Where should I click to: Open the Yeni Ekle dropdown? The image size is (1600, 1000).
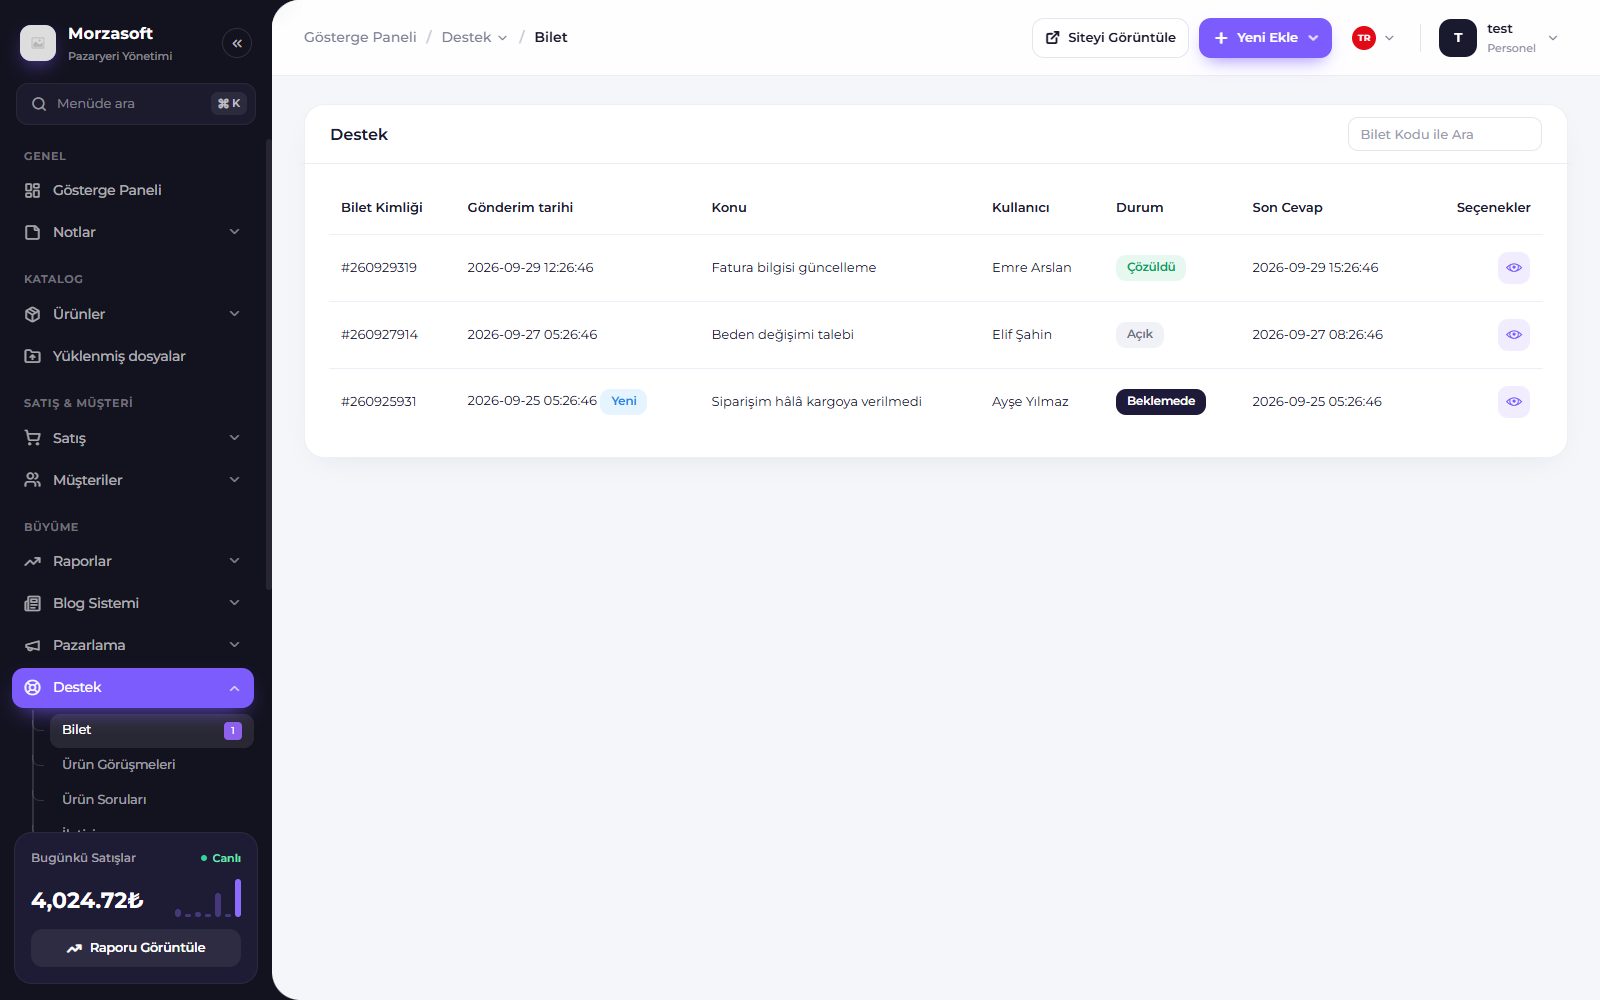tap(1265, 38)
